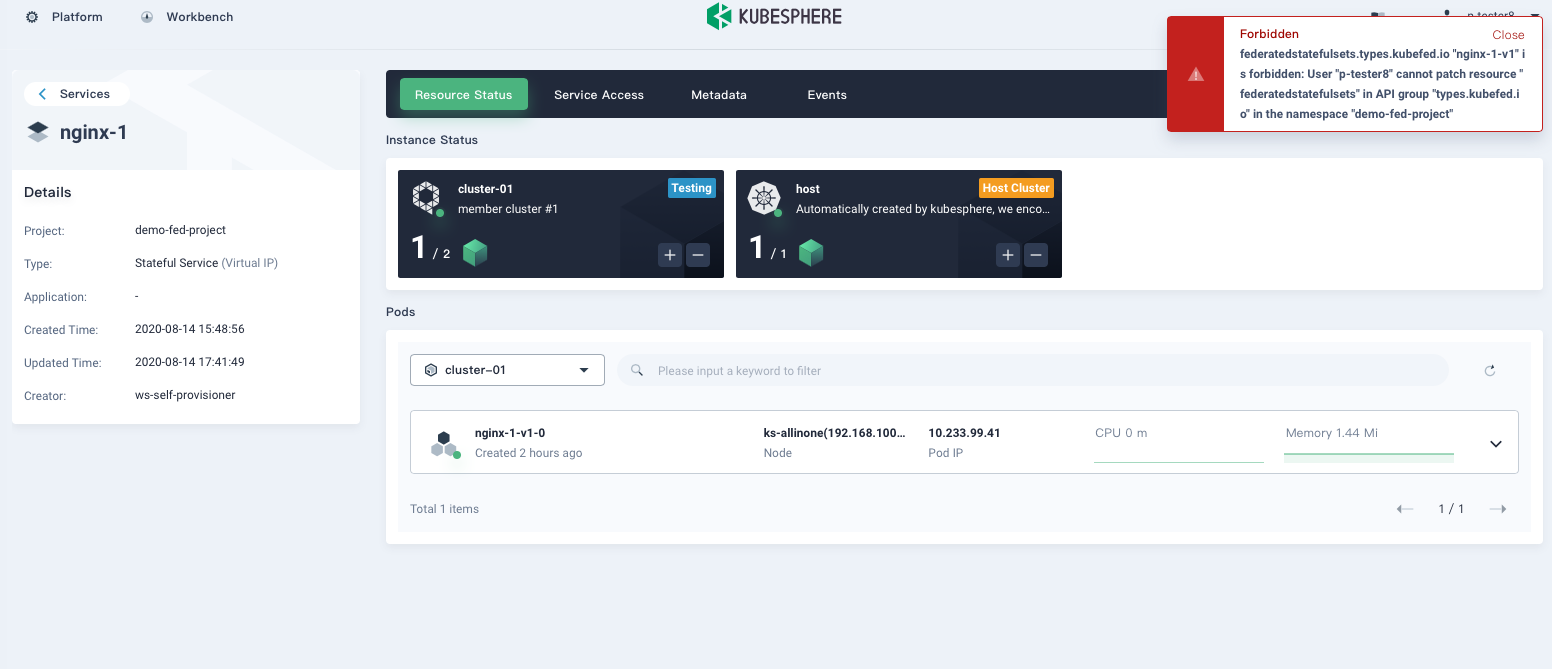Click the cluster-01 cluster icon
This screenshot has height=669, width=1552.
click(427, 197)
